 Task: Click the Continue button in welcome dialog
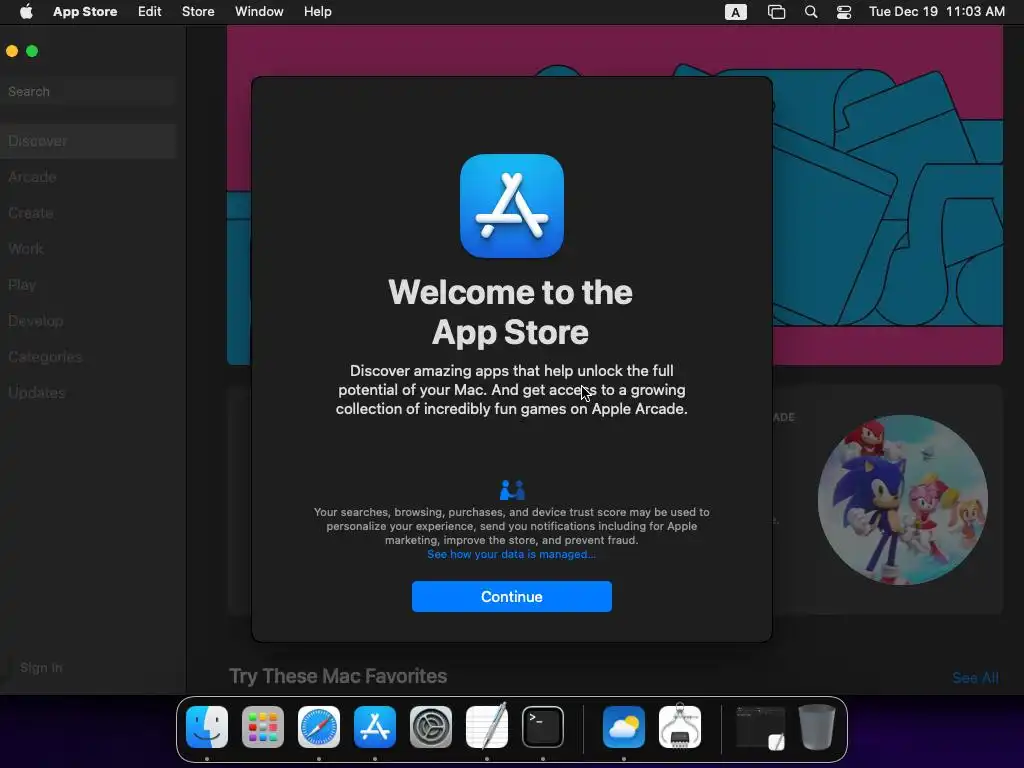coord(511,596)
